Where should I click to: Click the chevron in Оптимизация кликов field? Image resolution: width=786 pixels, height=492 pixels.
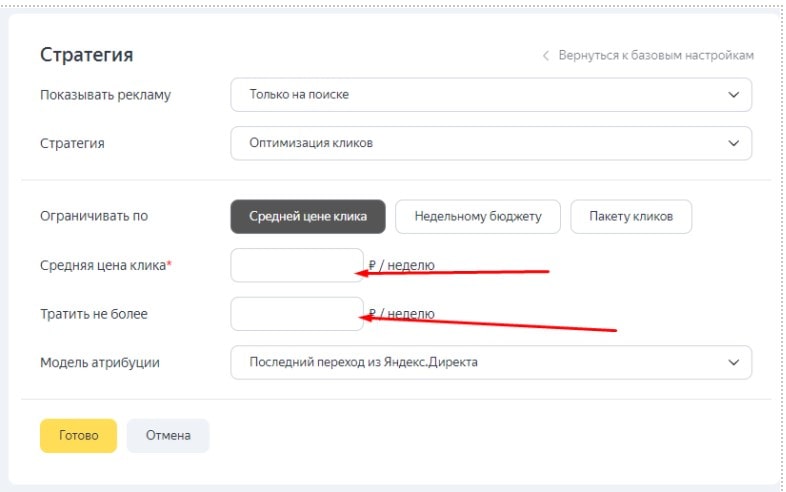(734, 143)
